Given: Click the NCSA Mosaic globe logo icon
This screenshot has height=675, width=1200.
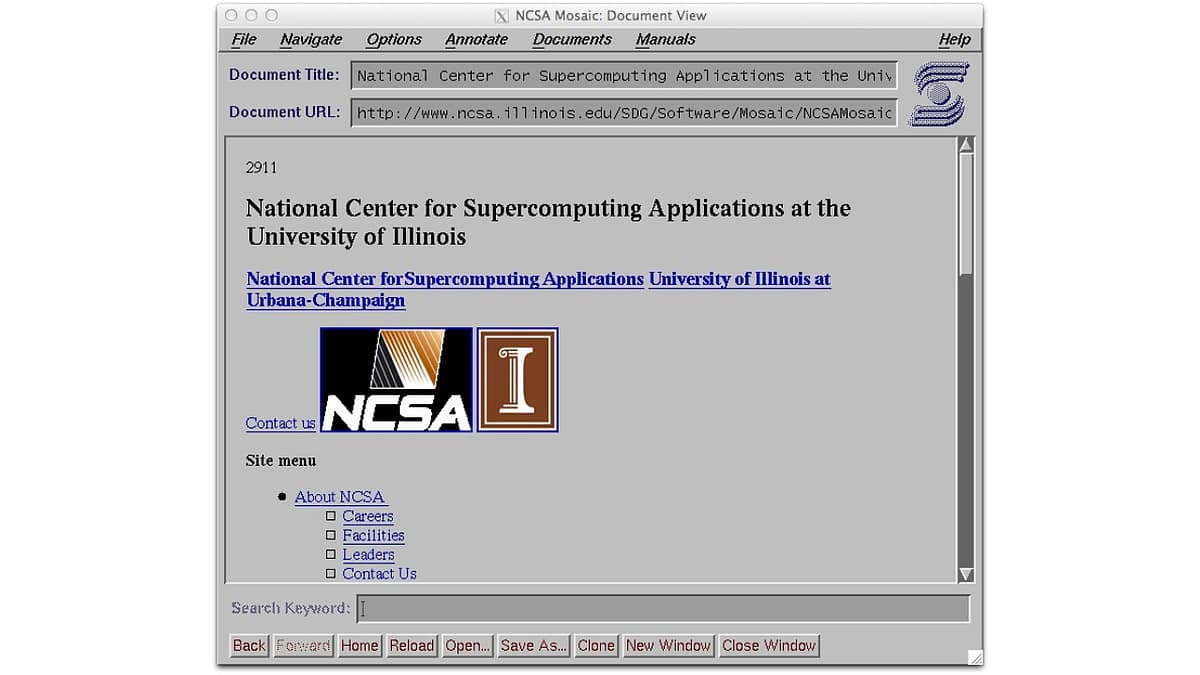Looking at the screenshot, I should 939,94.
